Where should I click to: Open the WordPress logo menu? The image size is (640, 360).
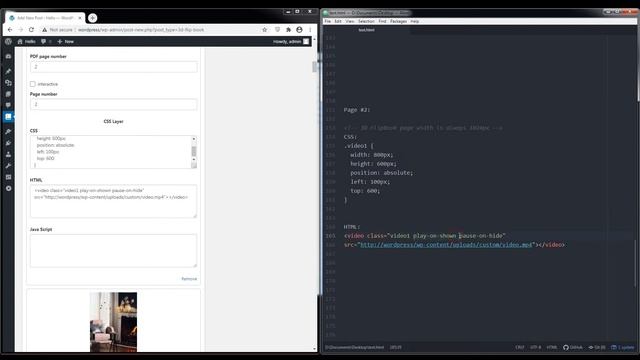pyautogui.click(x=8, y=41)
